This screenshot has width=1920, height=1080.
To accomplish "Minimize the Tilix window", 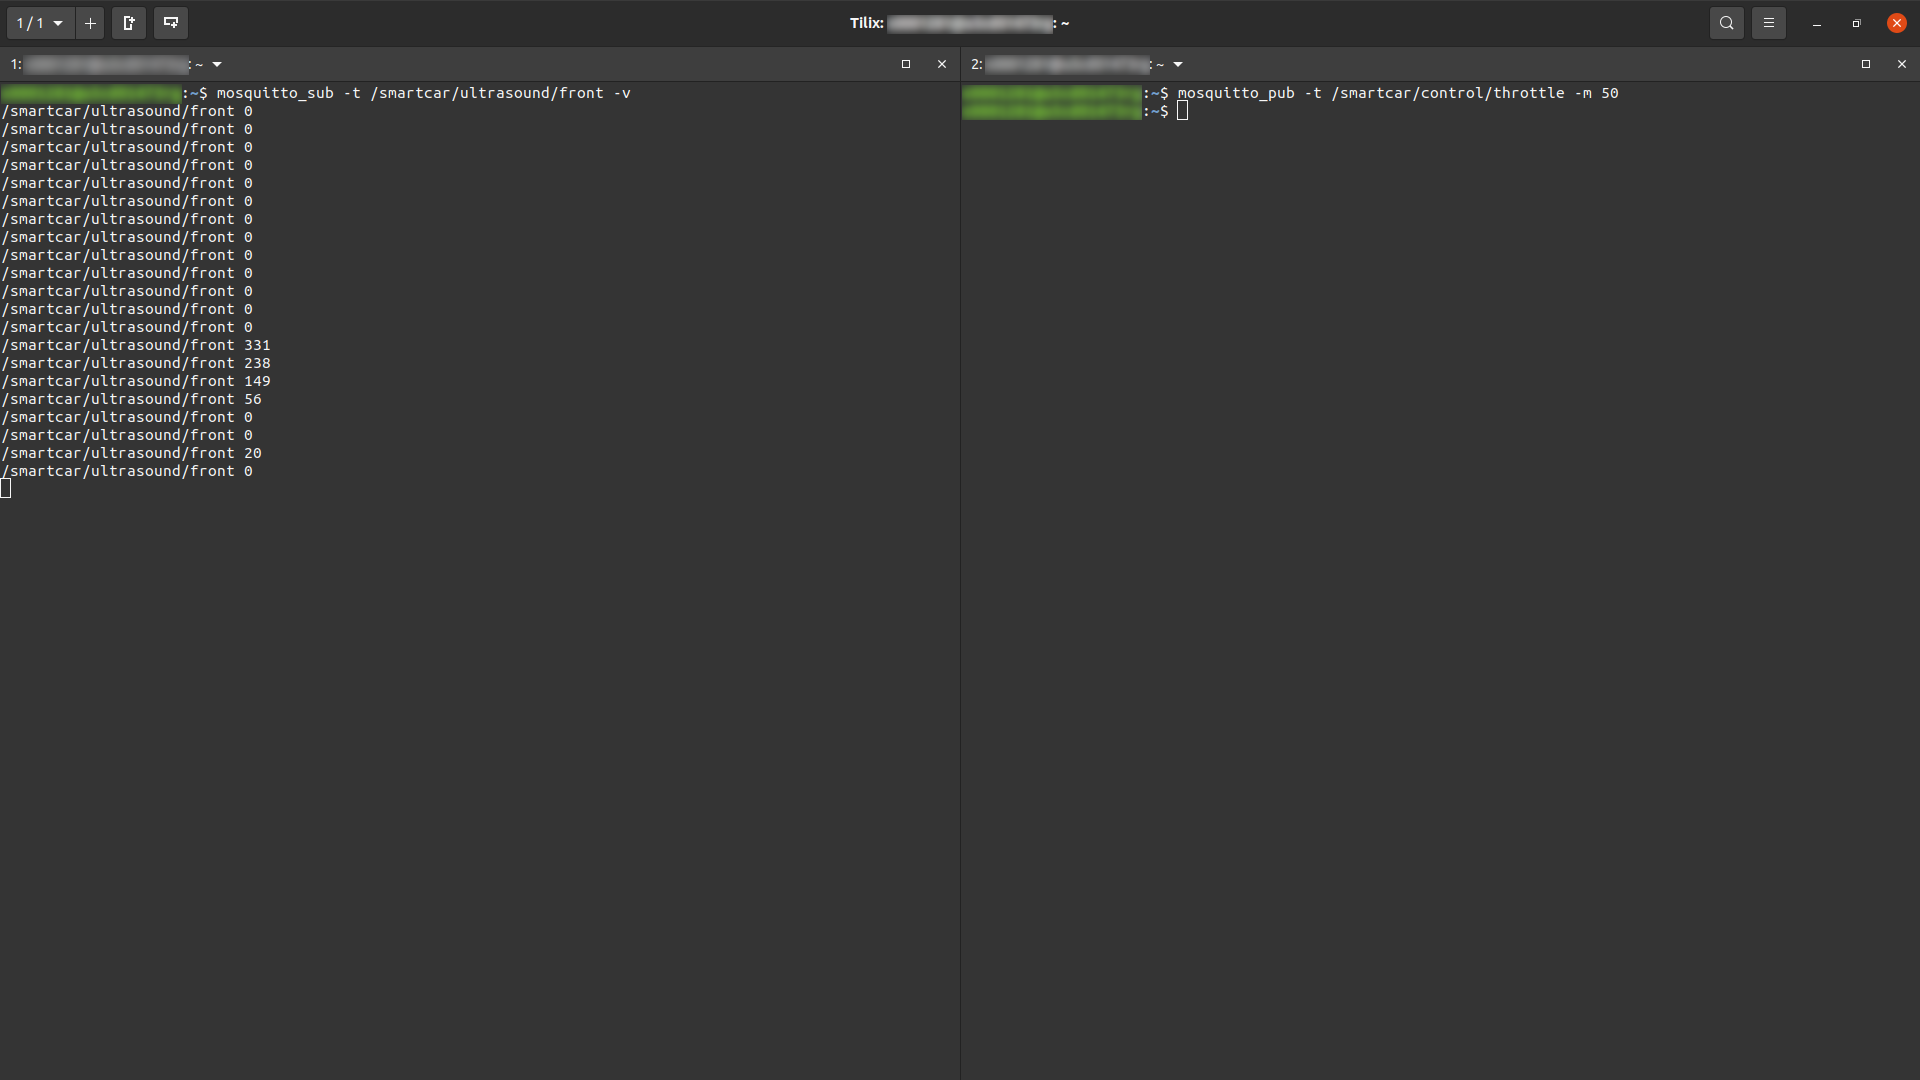I will pyautogui.click(x=1817, y=23).
